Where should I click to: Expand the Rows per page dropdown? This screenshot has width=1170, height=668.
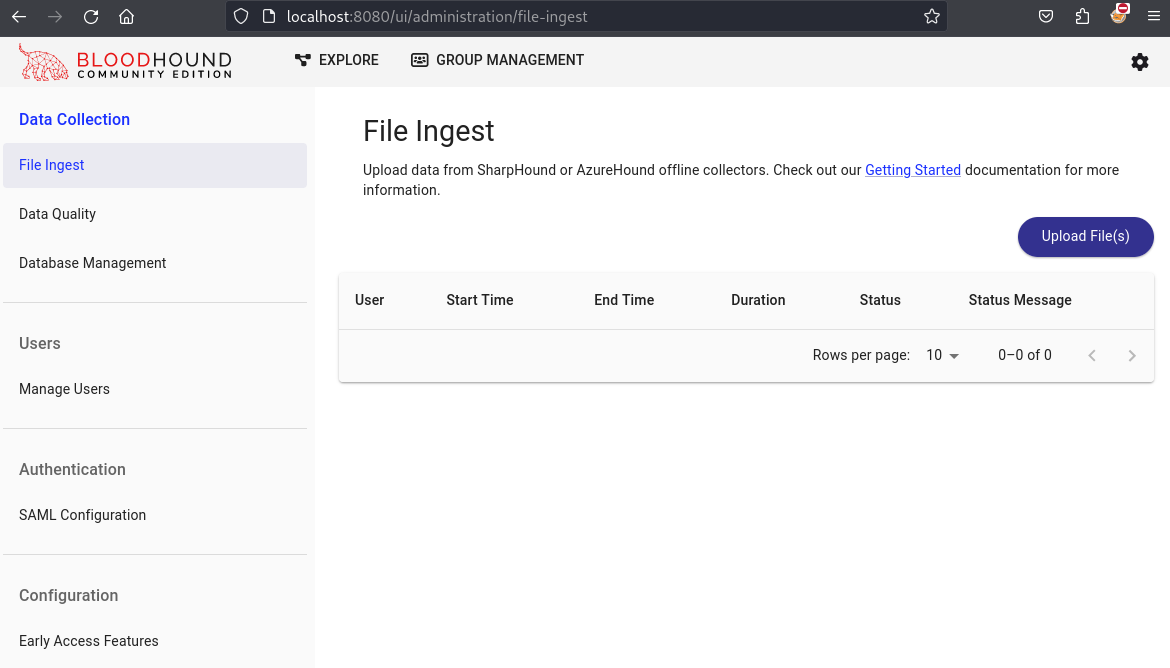tap(942, 355)
